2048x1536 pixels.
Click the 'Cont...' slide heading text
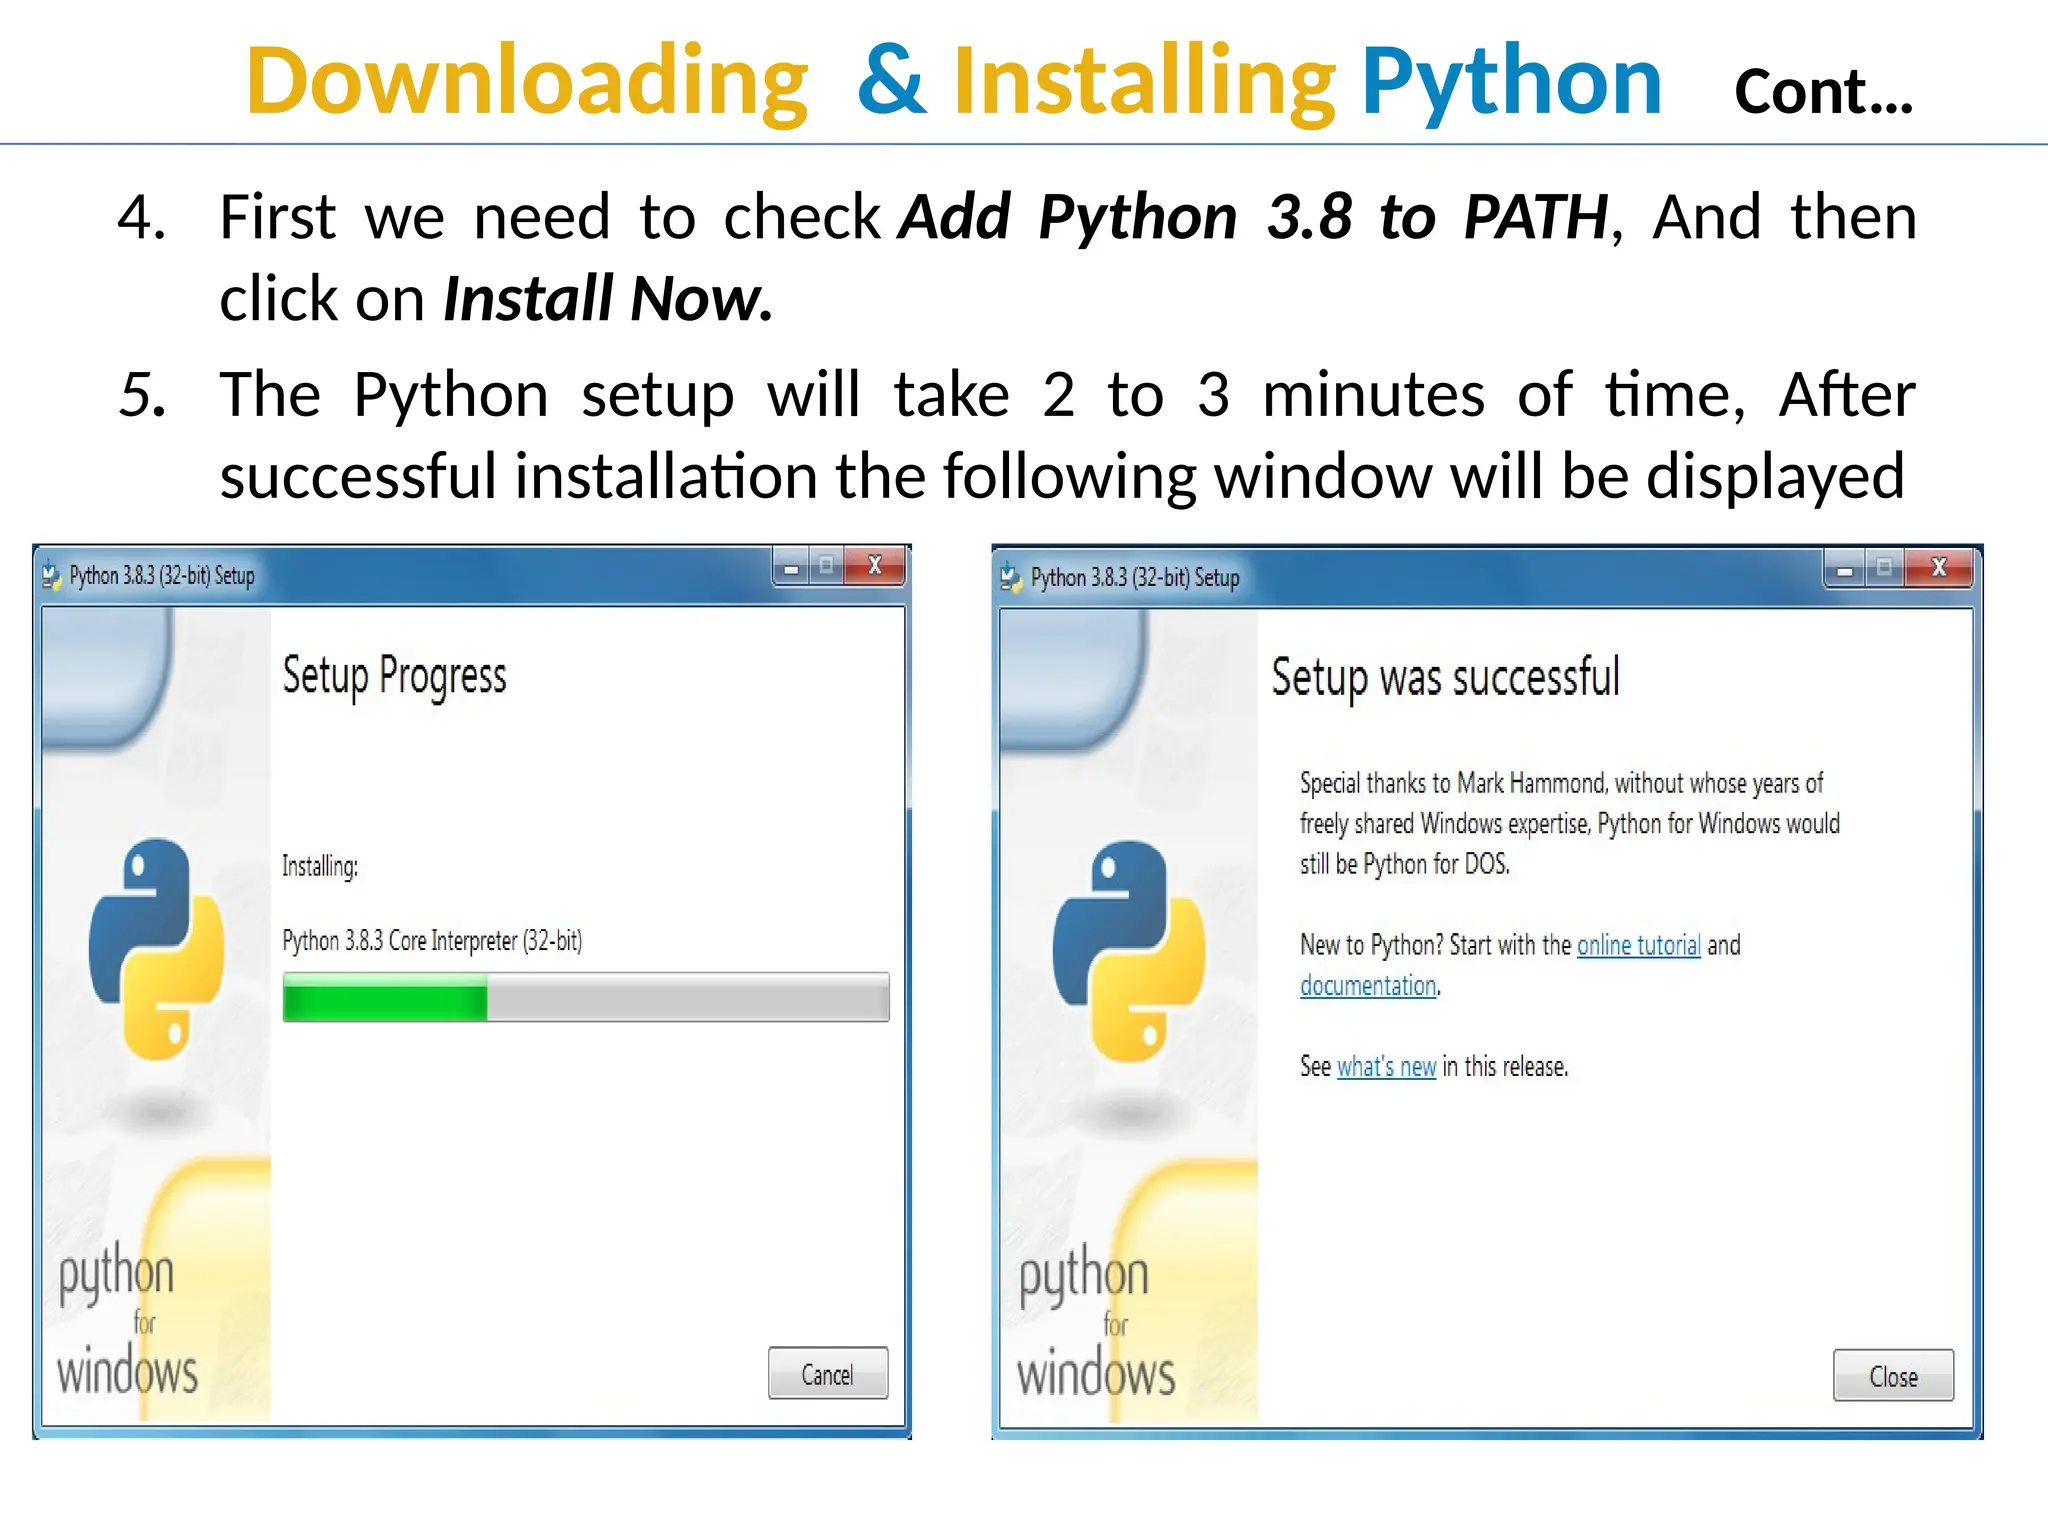(x=1824, y=92)
